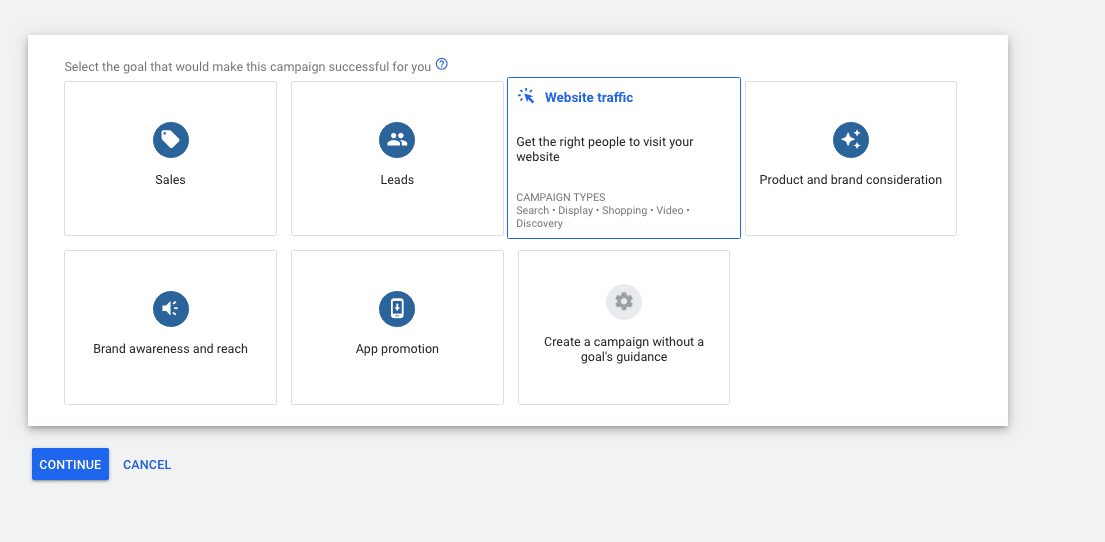Click the Website traffic cursor icon
1105x542 pixels.
point(526,97)
